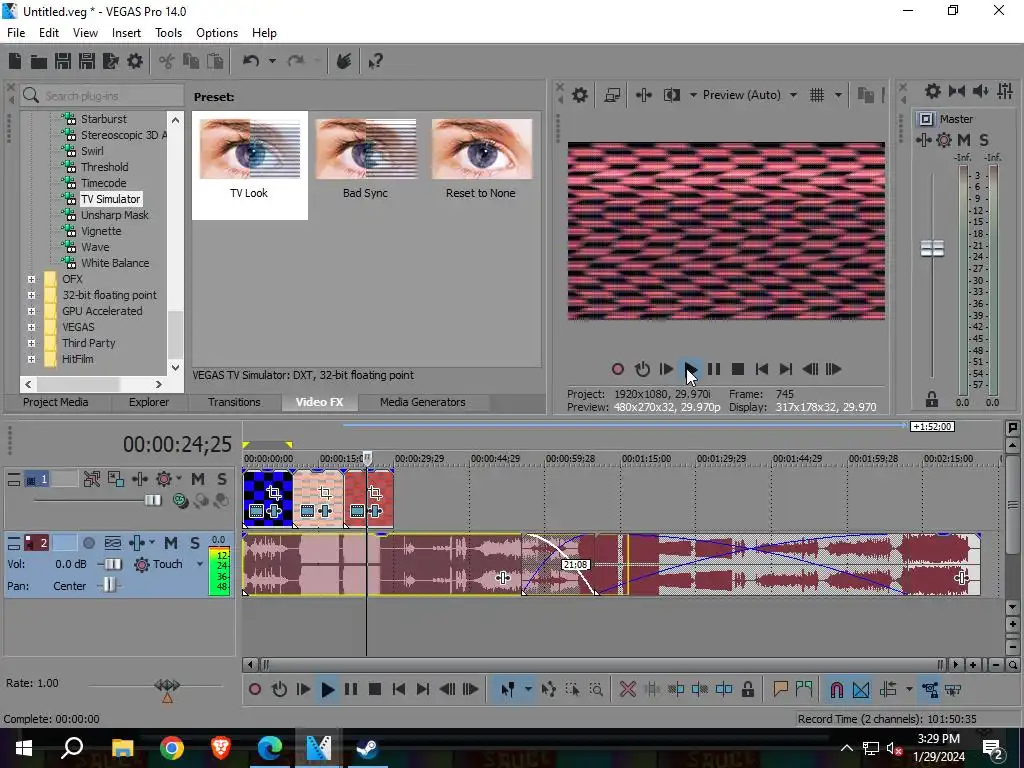This screenshot has height=768, width=1024.
Task: Mute audio track 2 with M button
Action: [x=171, y=543]
